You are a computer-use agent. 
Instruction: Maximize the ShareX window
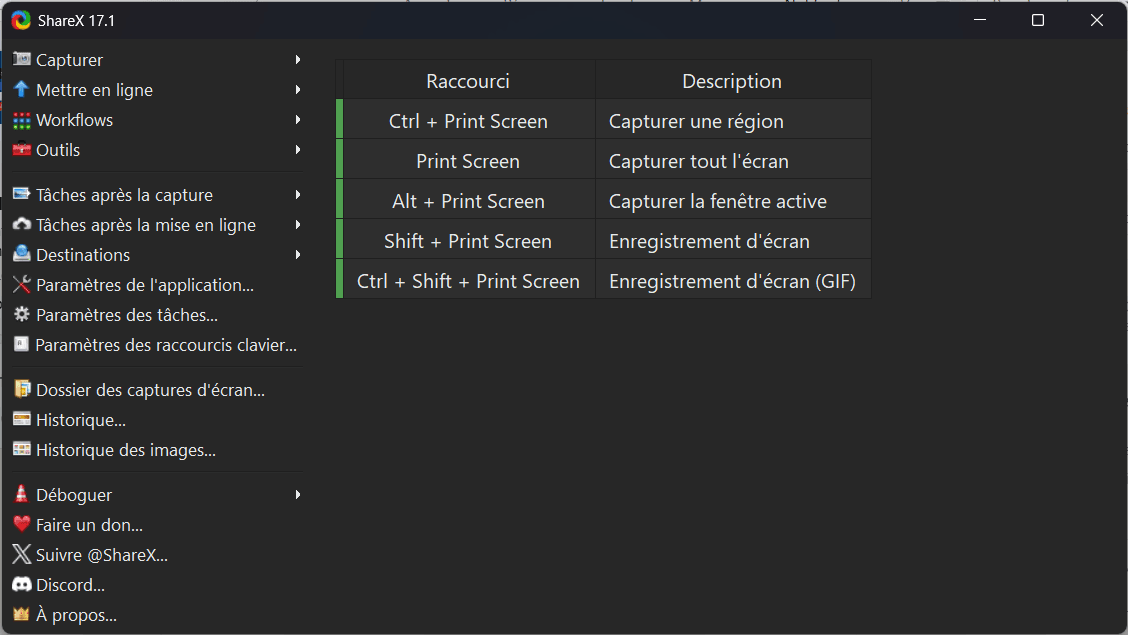(x=1037, y=20)
